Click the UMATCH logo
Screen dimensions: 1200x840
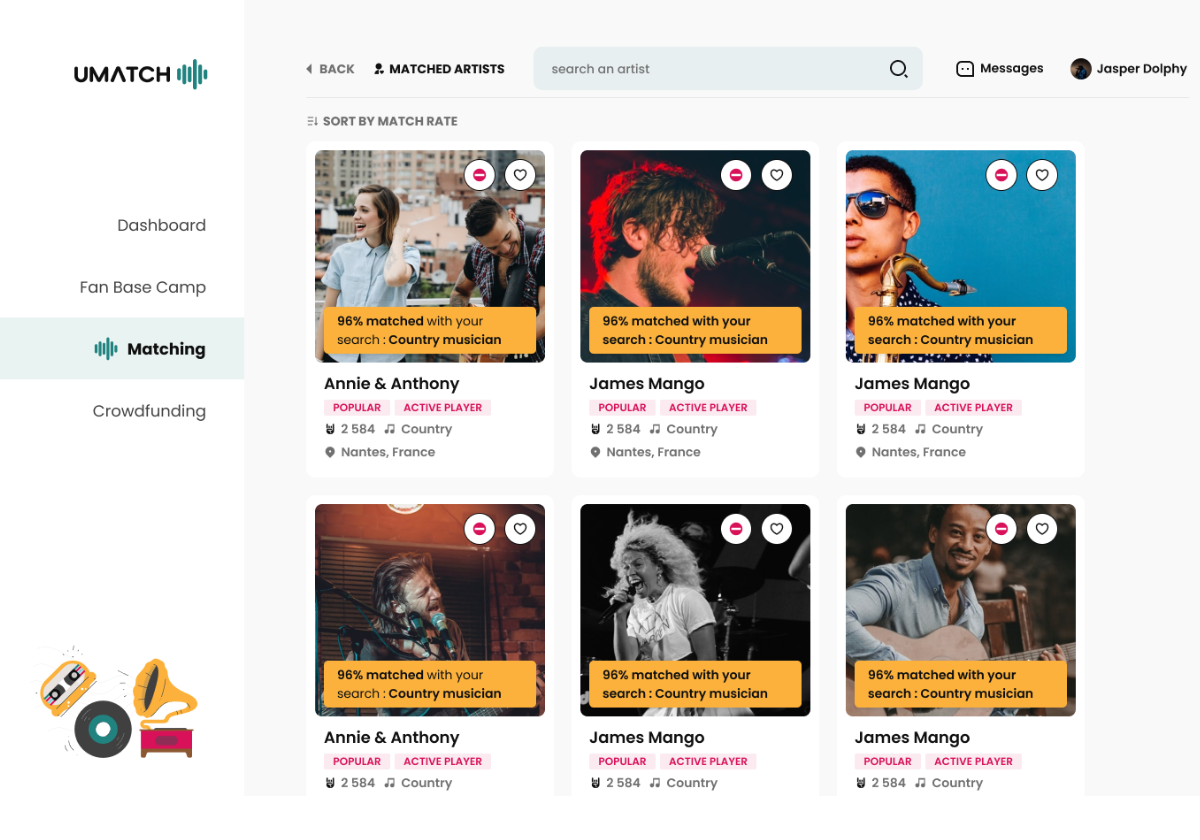[141, 74]
